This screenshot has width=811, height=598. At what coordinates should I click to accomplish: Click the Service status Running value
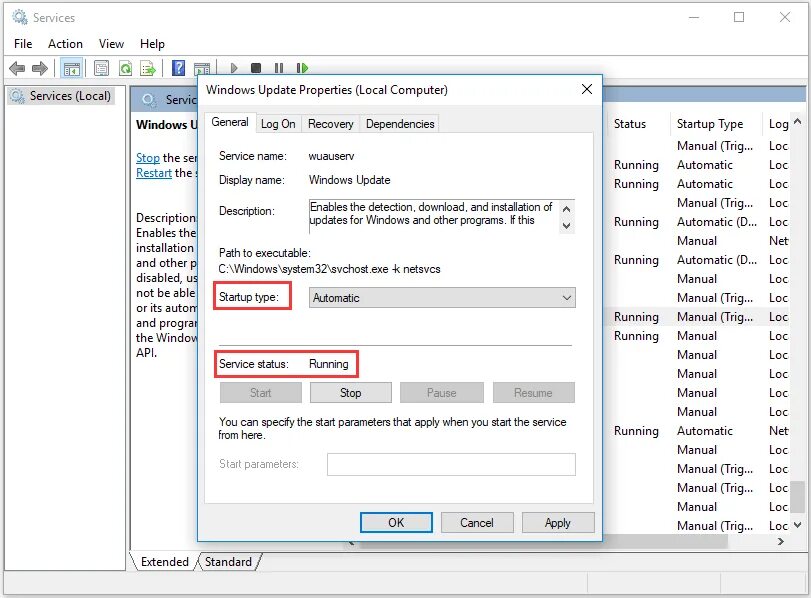328,364
